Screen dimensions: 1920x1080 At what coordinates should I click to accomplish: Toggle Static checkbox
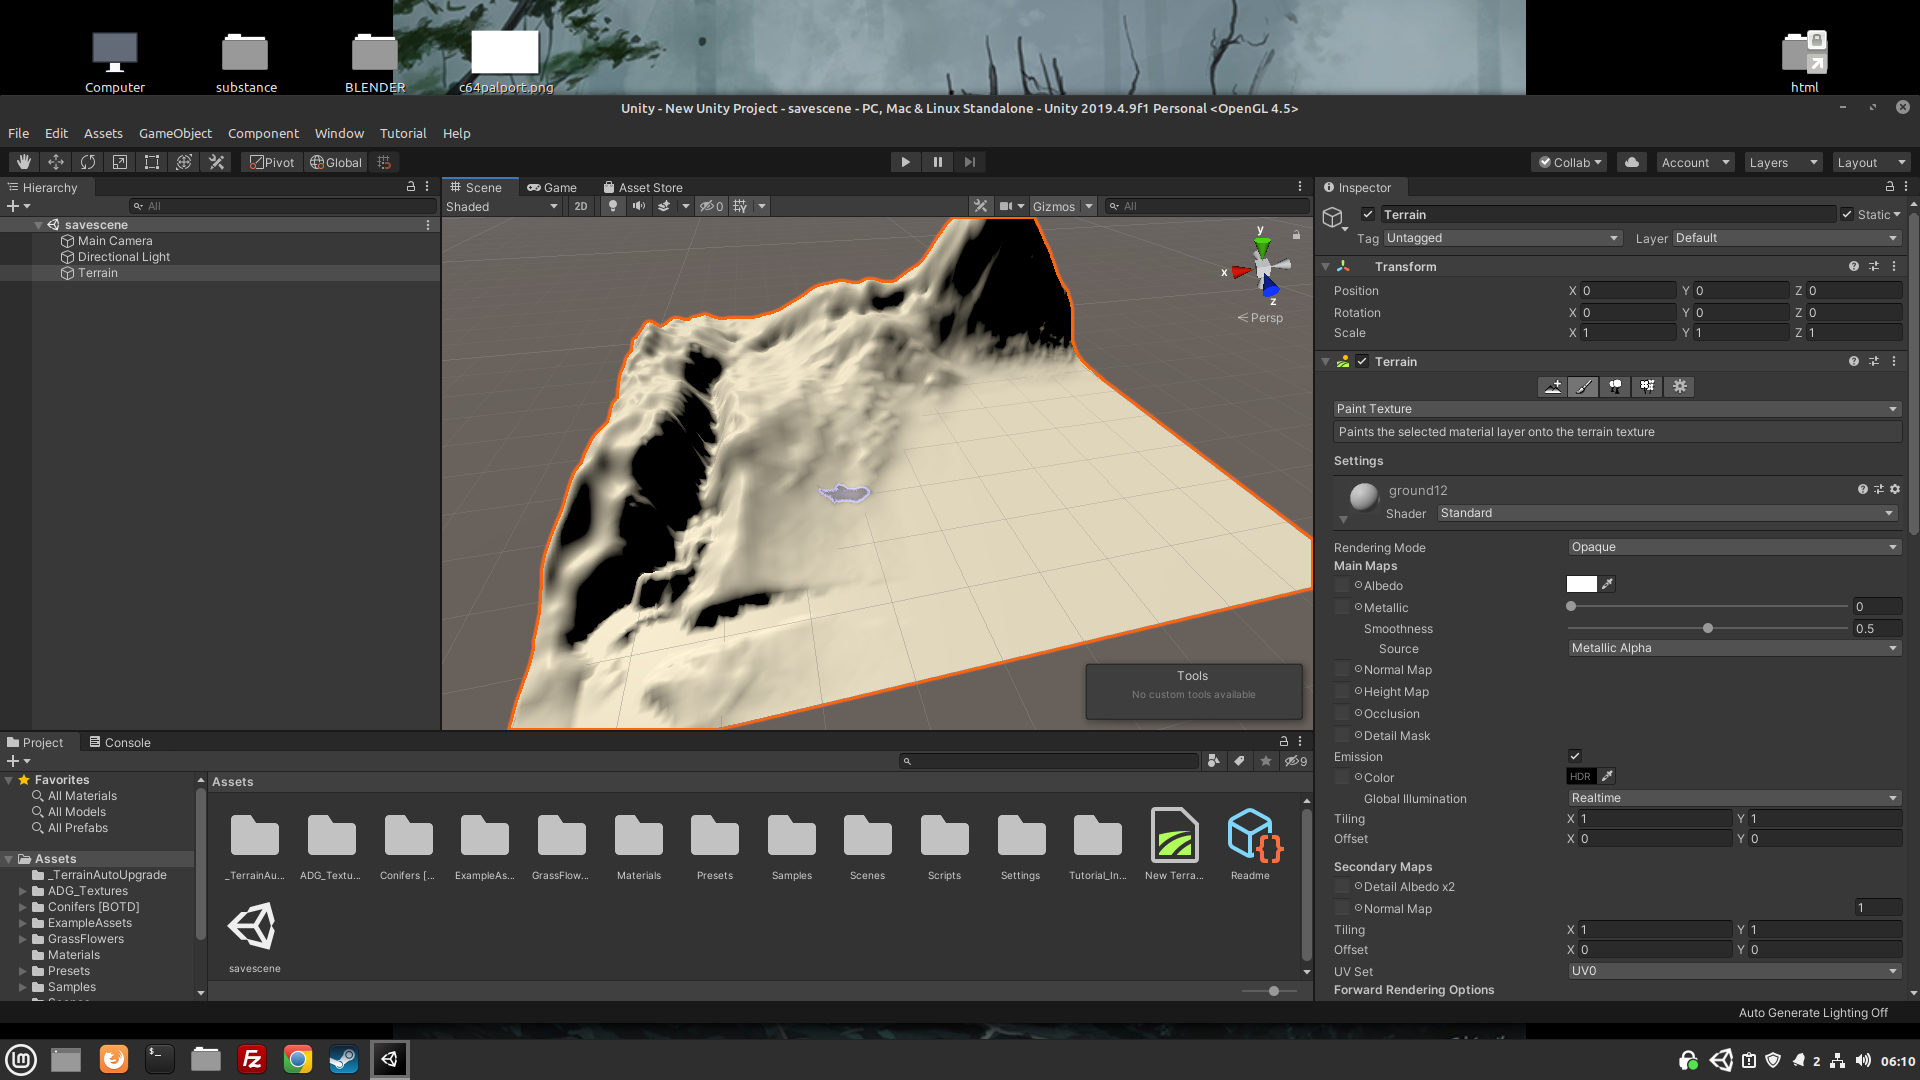click(1846, 214)
